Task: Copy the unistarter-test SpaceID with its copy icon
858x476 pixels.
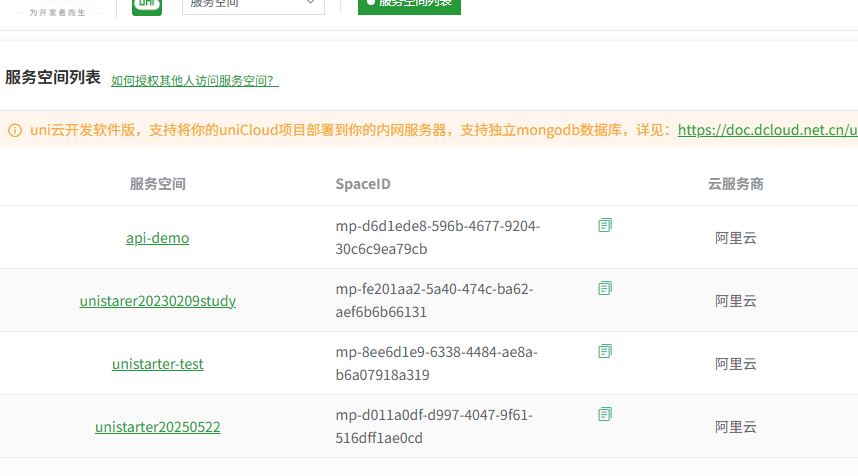Action: pos(605,351)
